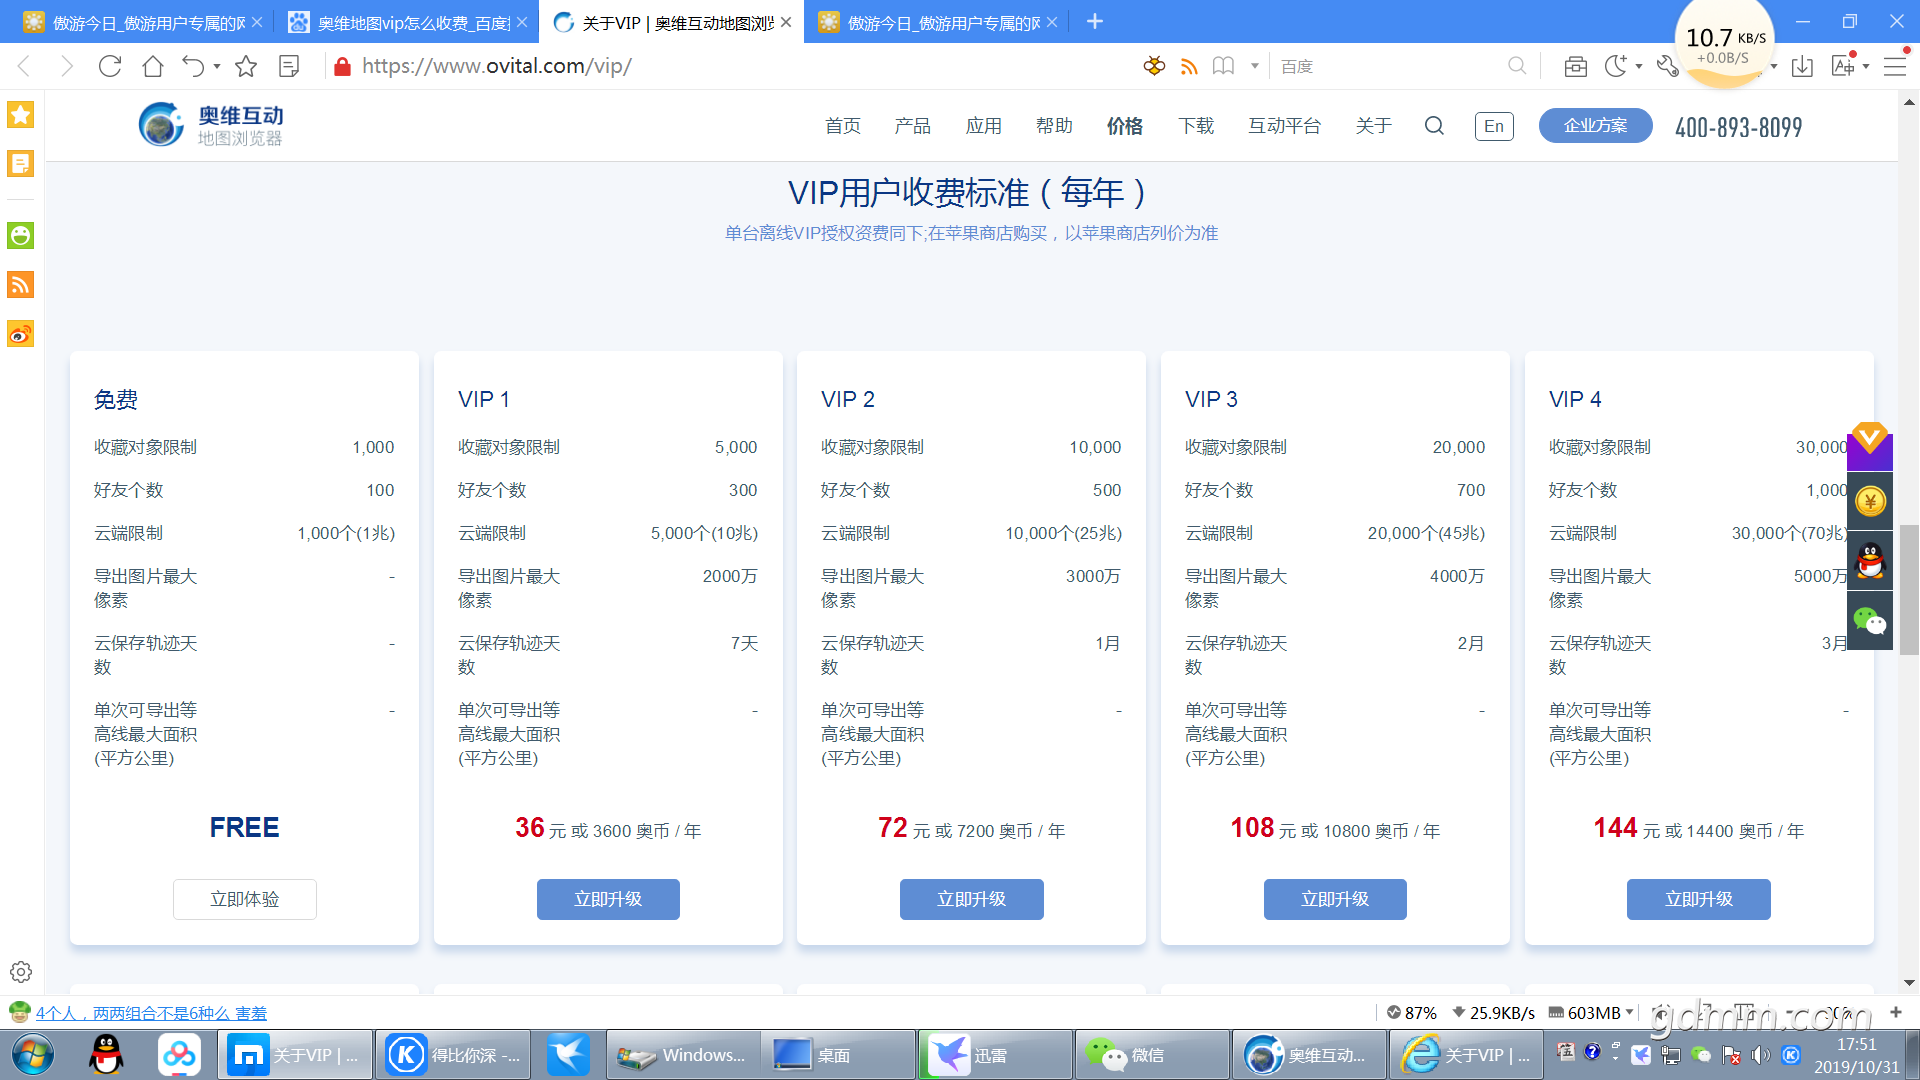The height and width of the screenshot is (1080, 1920).
Task: Click the 百度 search input box
Action: point(1390,66)
